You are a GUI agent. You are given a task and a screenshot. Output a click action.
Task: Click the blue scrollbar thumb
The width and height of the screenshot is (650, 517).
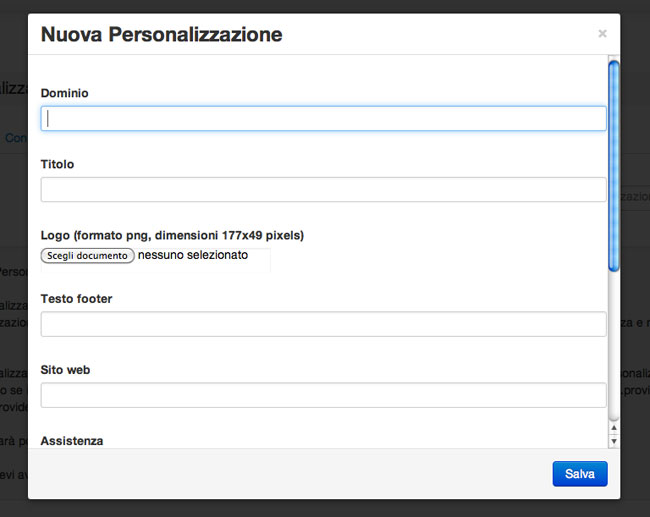coord(614,165)
